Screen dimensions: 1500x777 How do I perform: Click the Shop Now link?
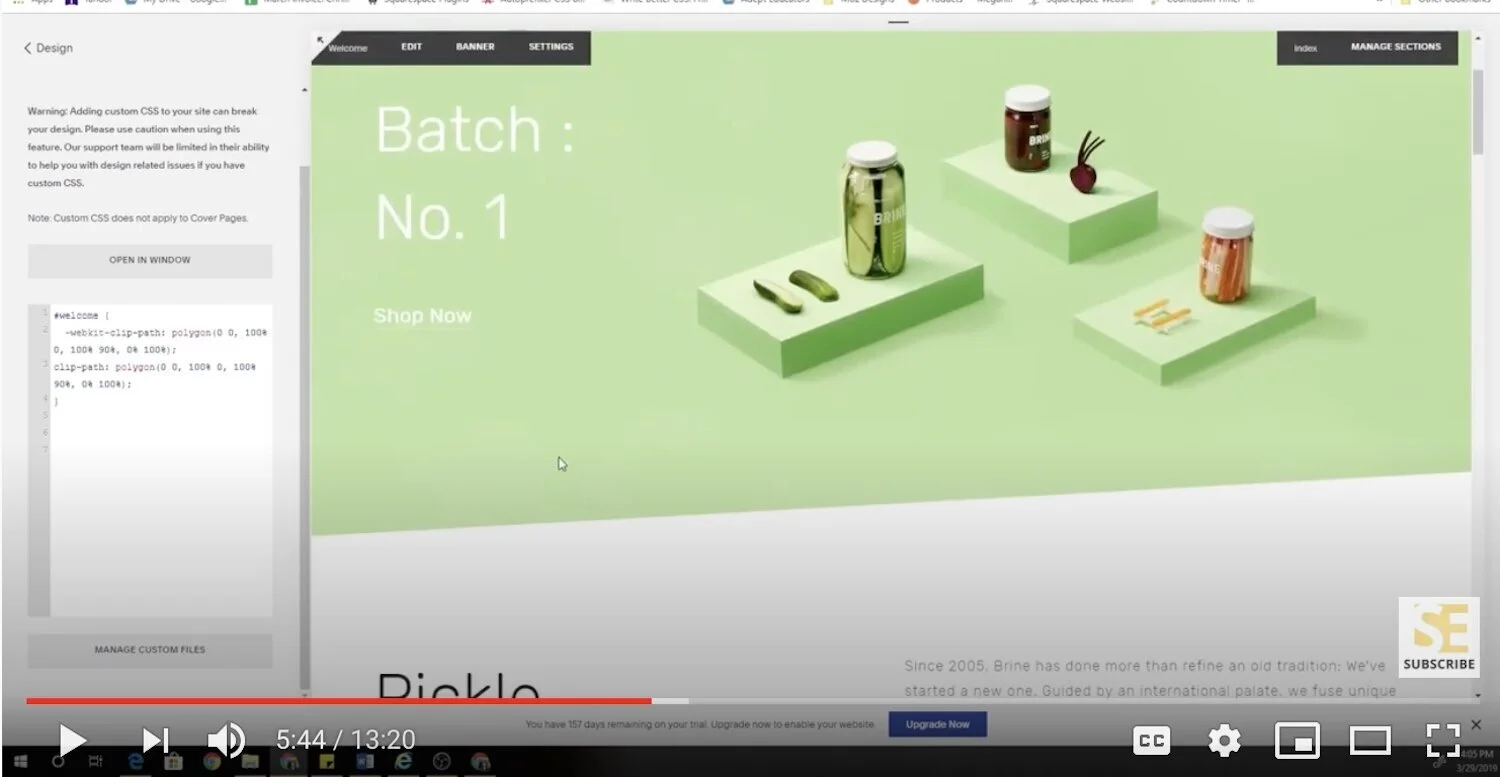click(x=422, y=316)
